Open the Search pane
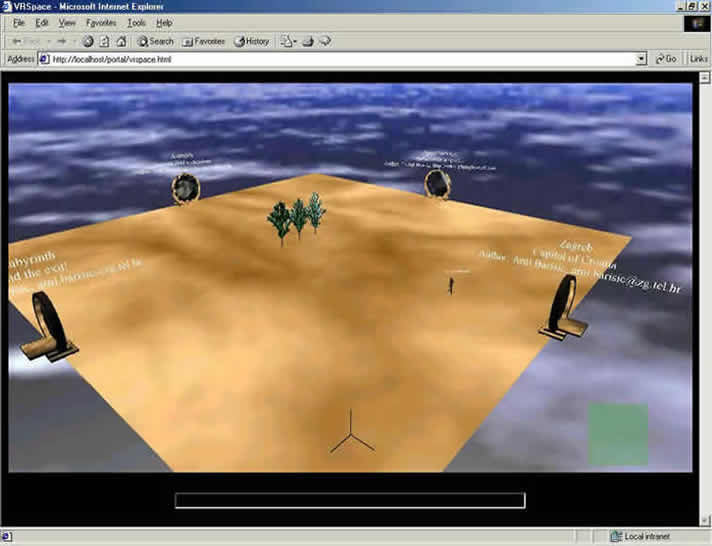 tap(155, 41)
